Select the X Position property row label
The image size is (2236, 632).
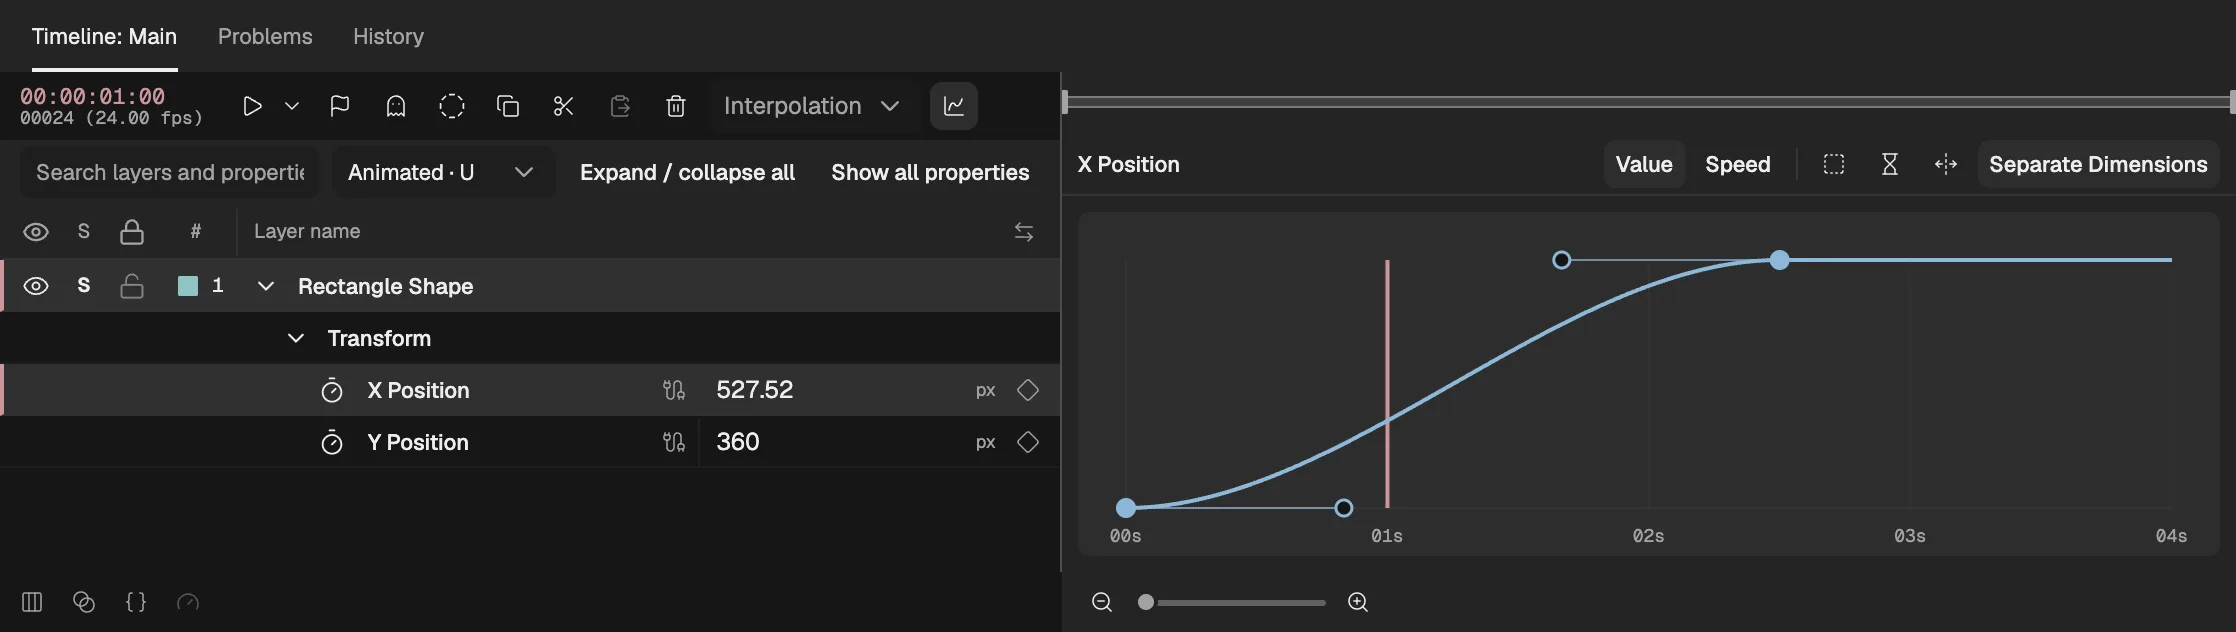pyautogui.click(x=418, y=390)
